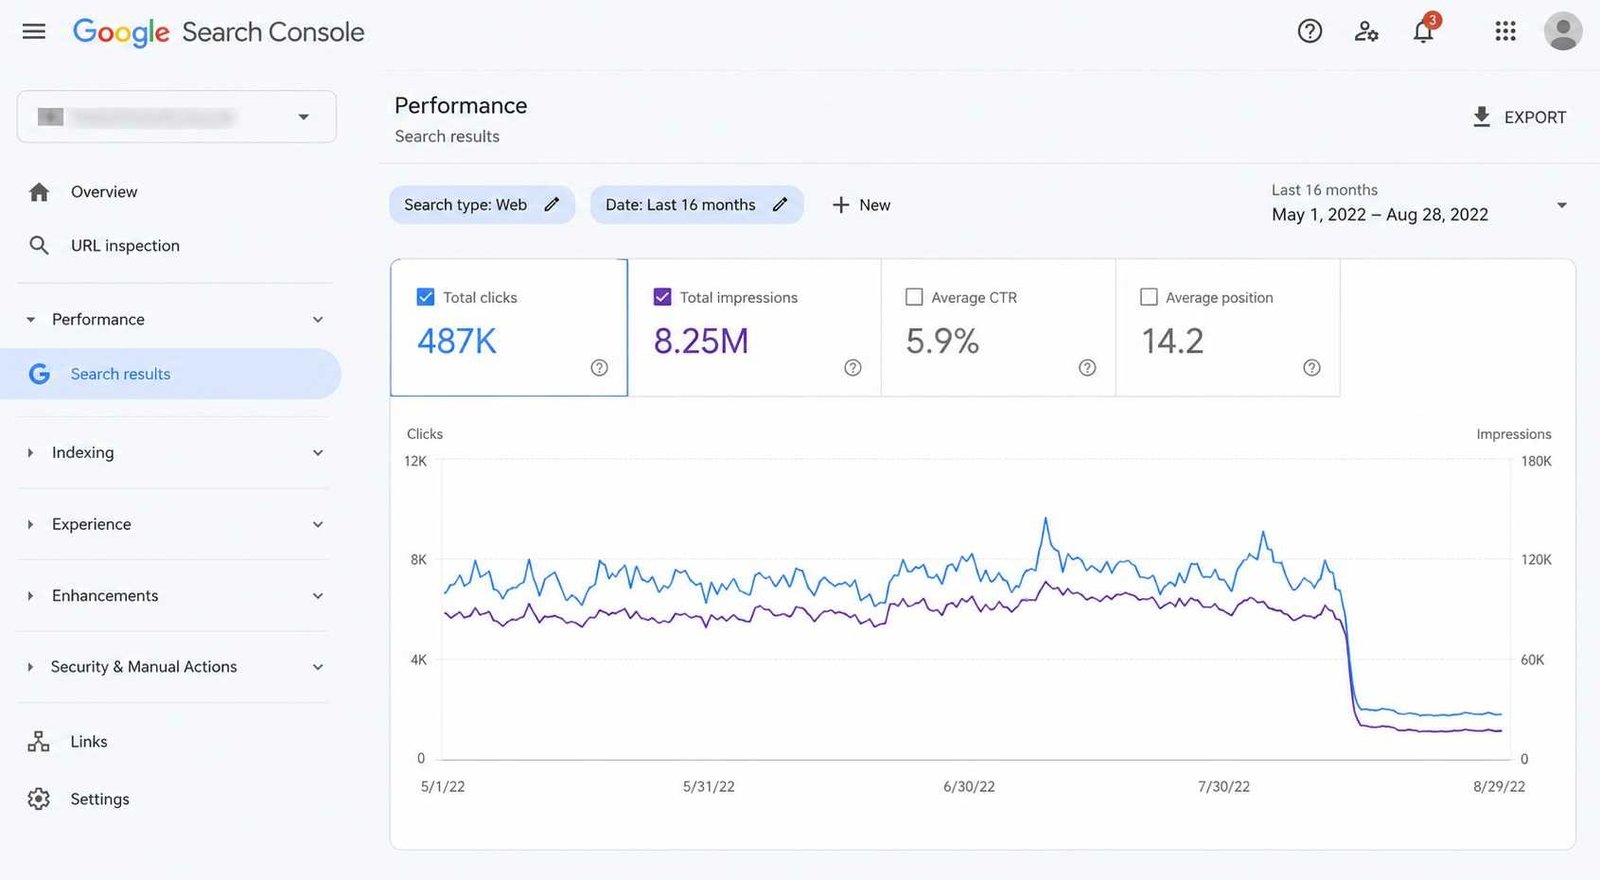
Task: Edit Search type filter pencil icon
Action: pos(552,204)
